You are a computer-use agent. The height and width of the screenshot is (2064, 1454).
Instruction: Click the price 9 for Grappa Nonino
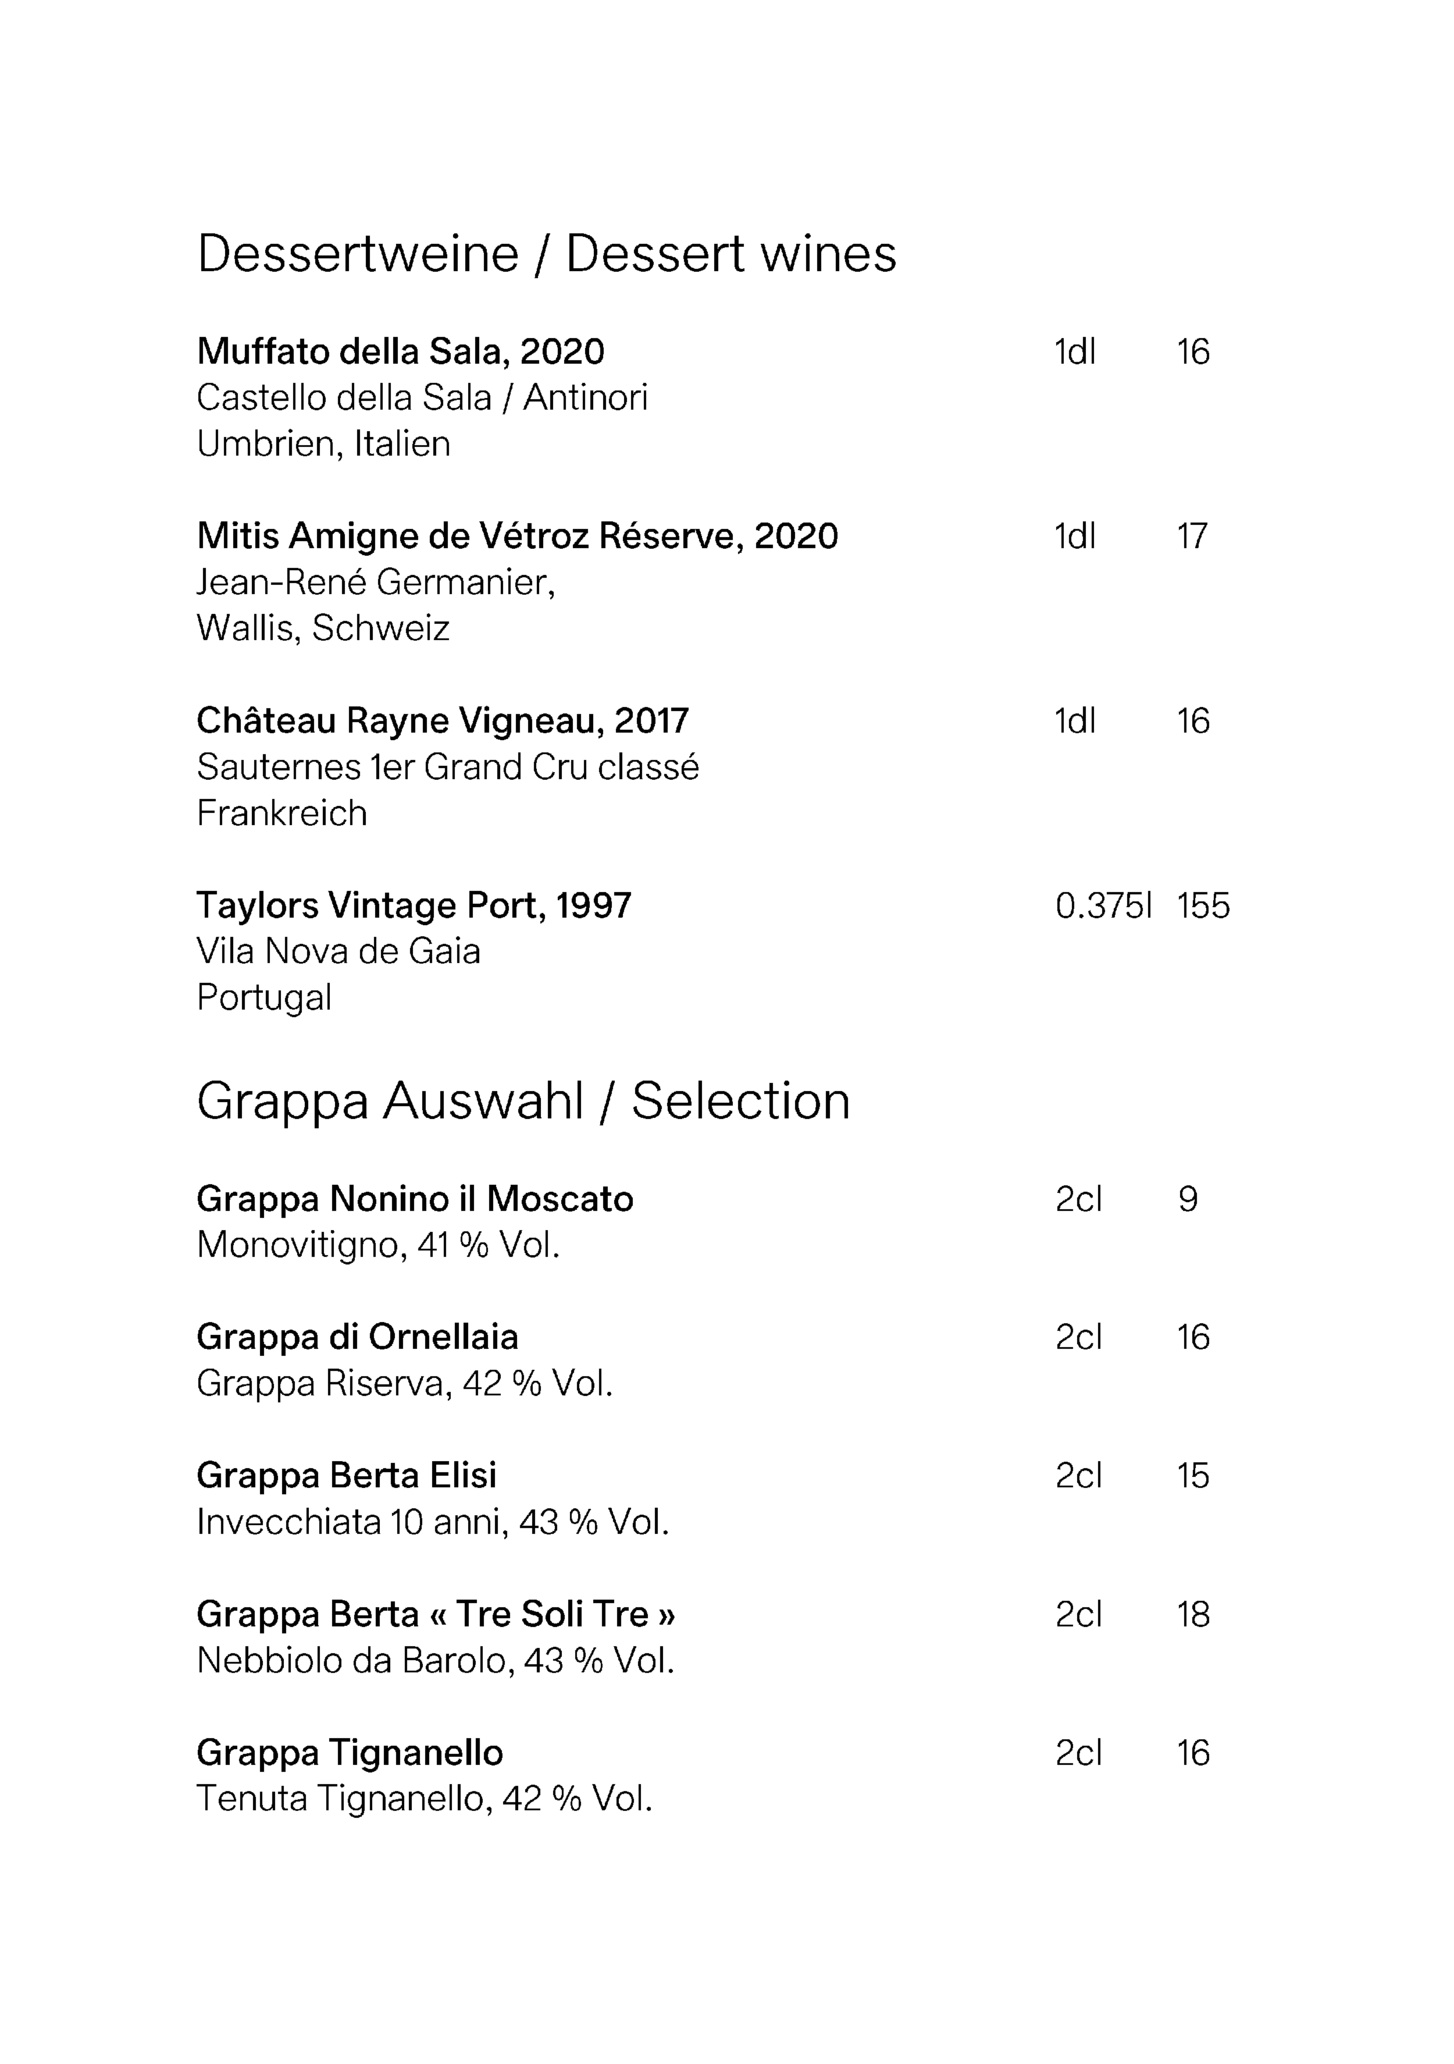click(1188, 1199)
